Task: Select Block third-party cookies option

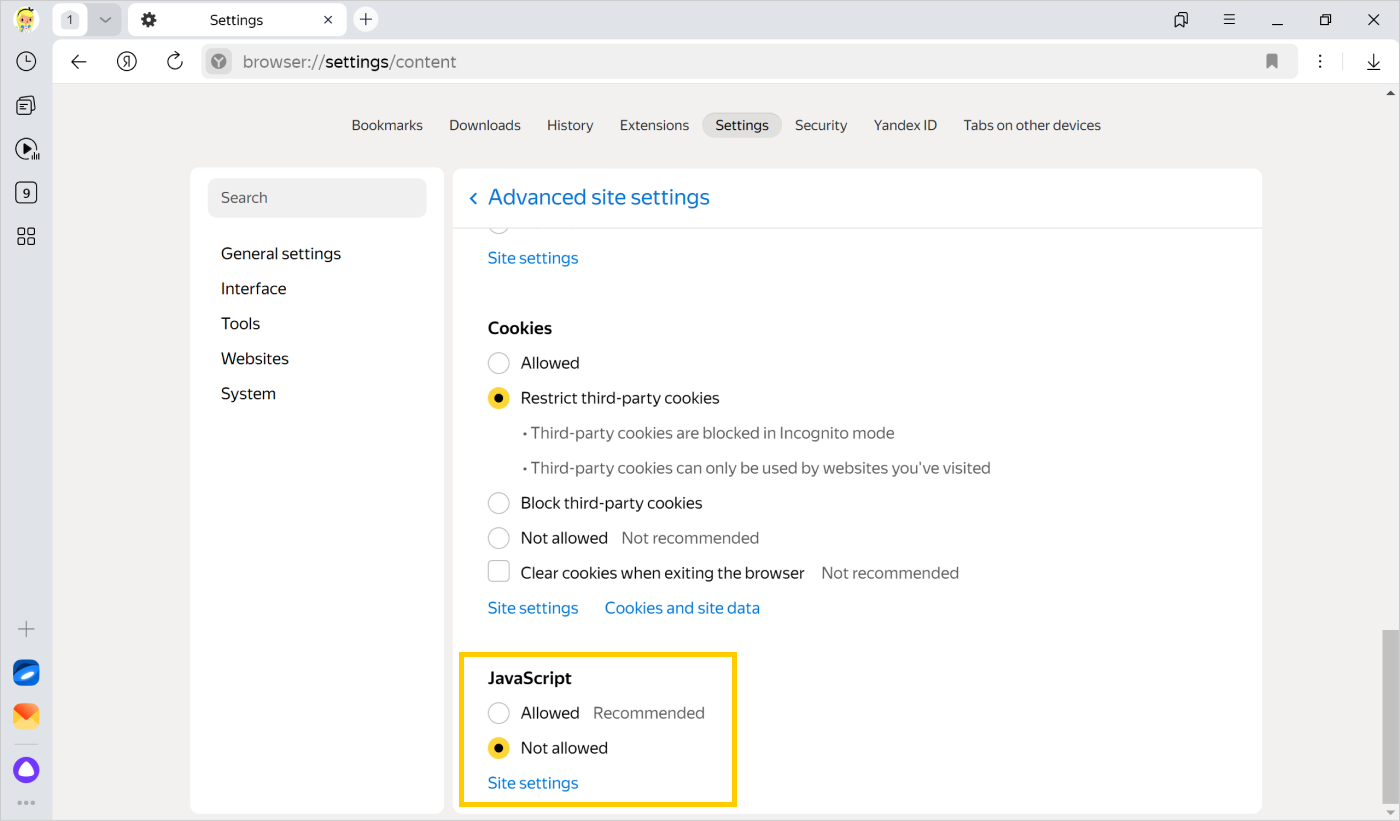Action: click(499, 503)
